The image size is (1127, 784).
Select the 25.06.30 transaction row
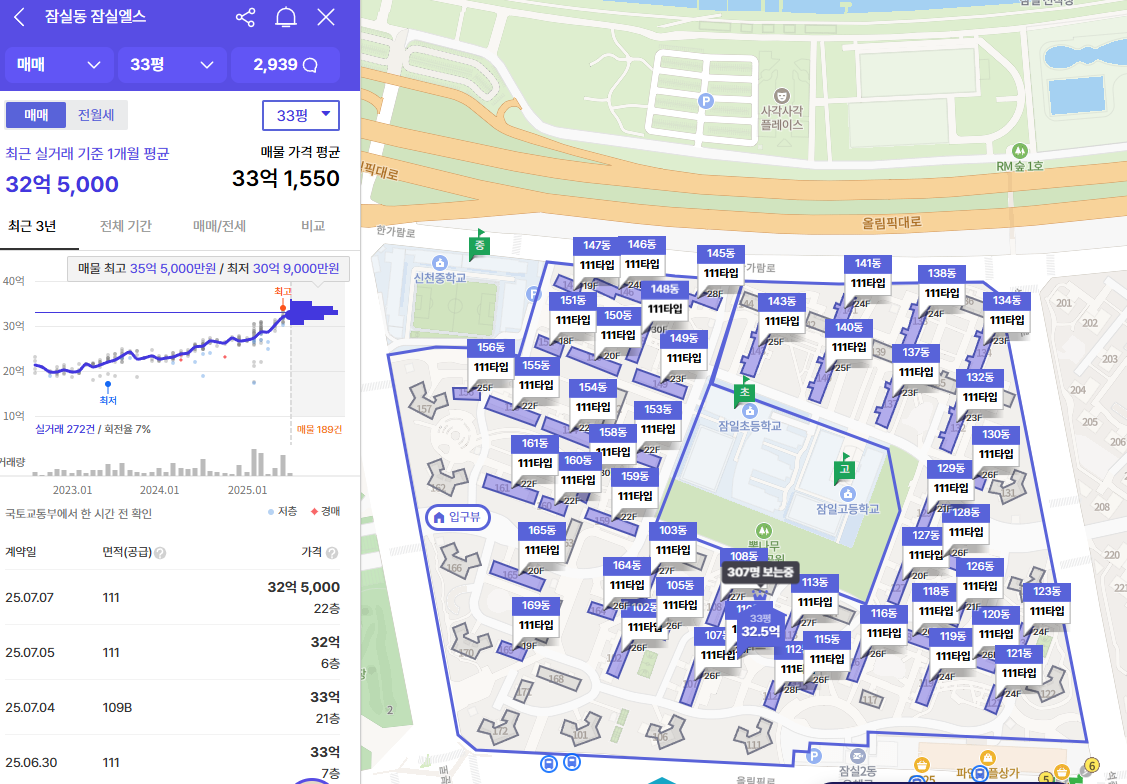tap(172, 760)
